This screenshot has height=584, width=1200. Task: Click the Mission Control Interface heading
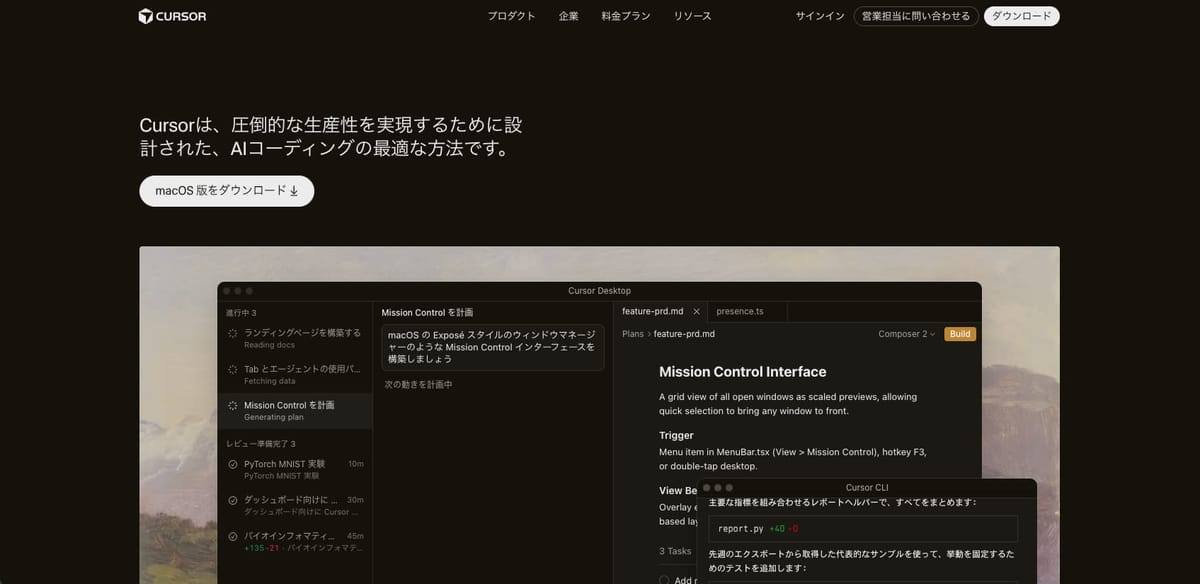point(742,372)
